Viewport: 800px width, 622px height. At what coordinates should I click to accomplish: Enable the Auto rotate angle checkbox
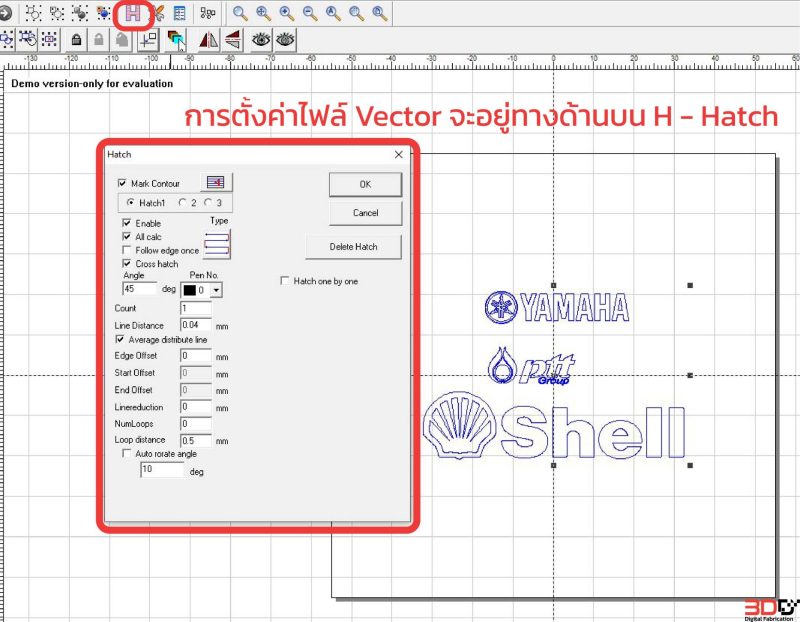127,453
